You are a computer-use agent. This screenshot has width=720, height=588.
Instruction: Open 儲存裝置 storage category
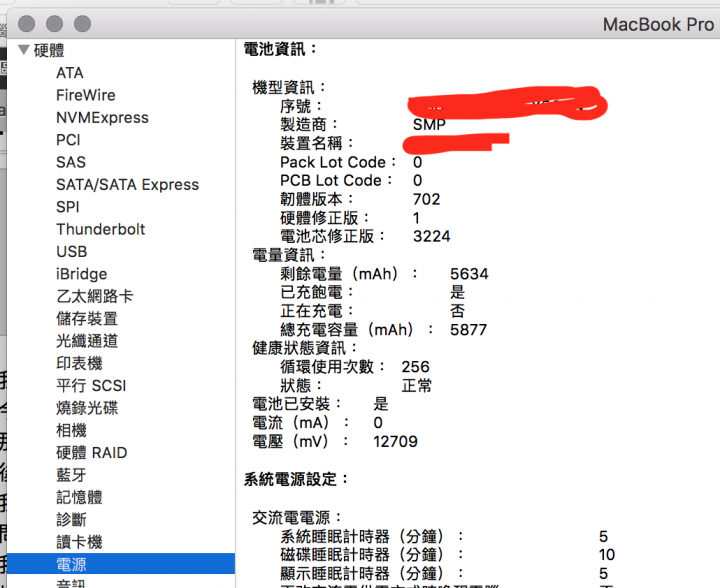click(87, 319)
